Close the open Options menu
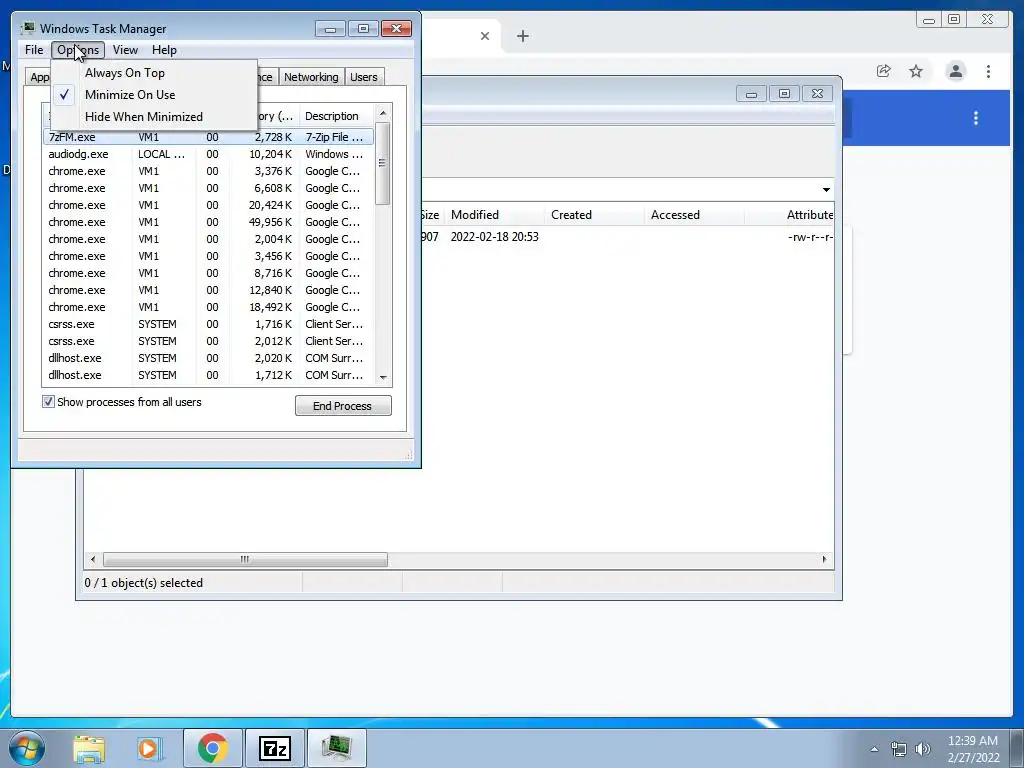1024x768 pixels. (78, 50)
